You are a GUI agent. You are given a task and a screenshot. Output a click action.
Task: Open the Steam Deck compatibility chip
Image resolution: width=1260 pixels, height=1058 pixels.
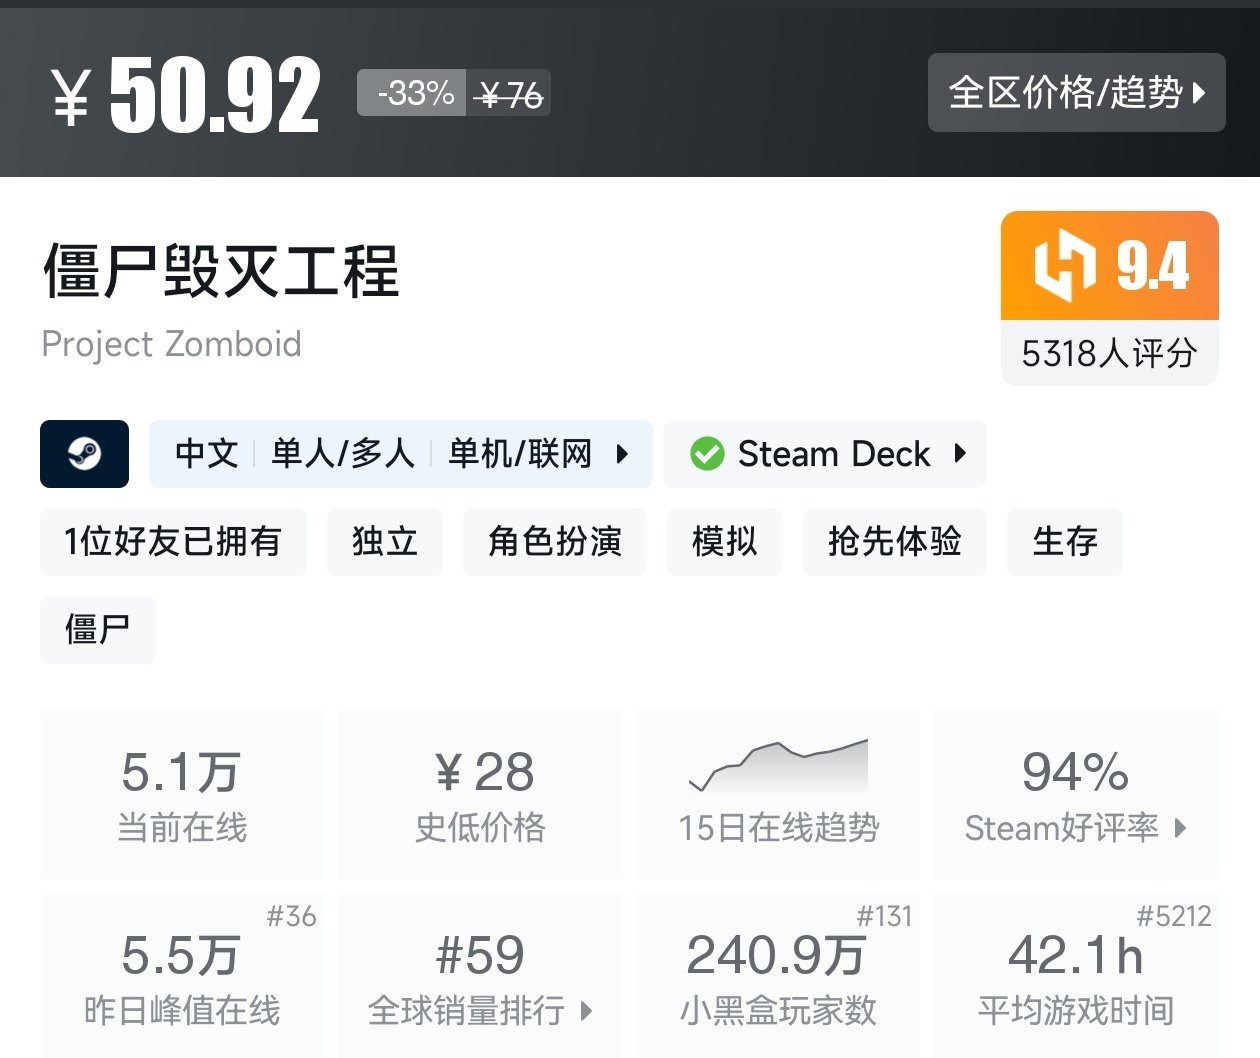pos(825,454)
